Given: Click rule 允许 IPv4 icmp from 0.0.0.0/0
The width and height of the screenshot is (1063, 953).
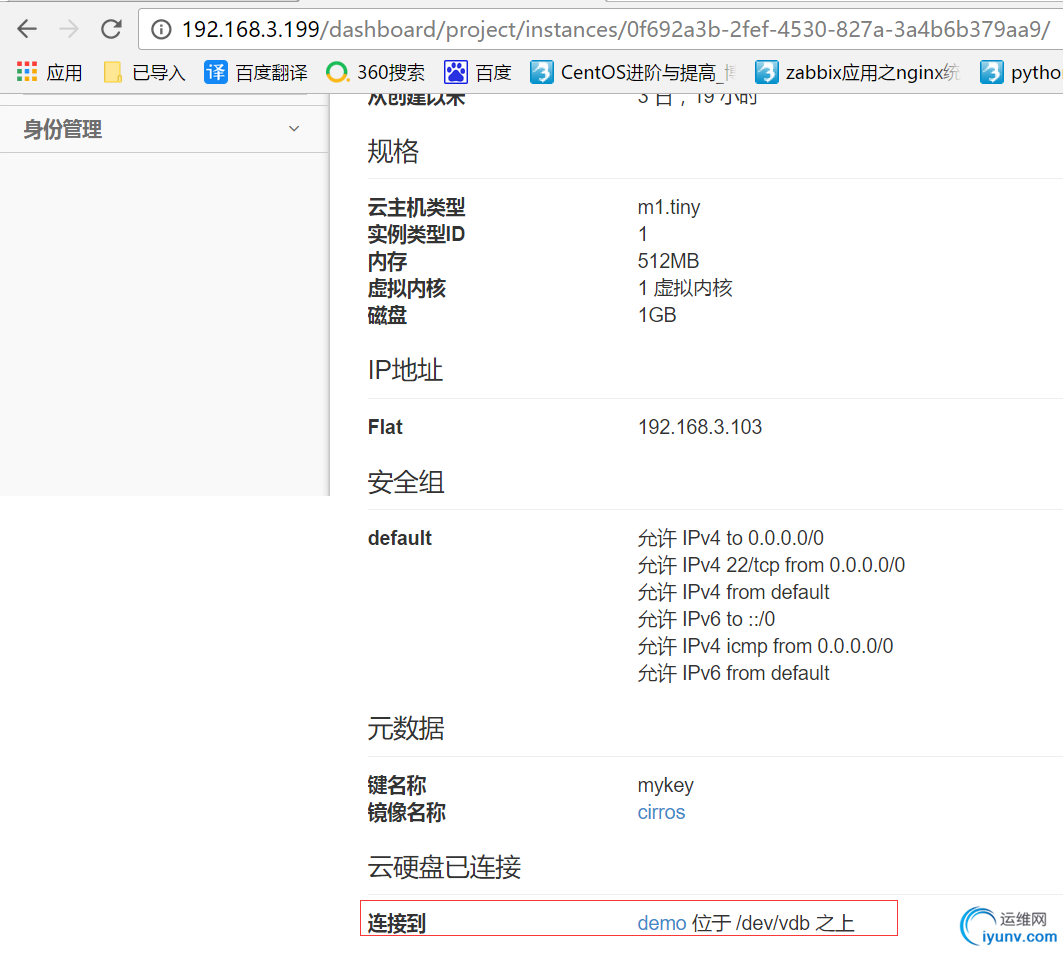Looking at the screenshot, I should [765, 647].
